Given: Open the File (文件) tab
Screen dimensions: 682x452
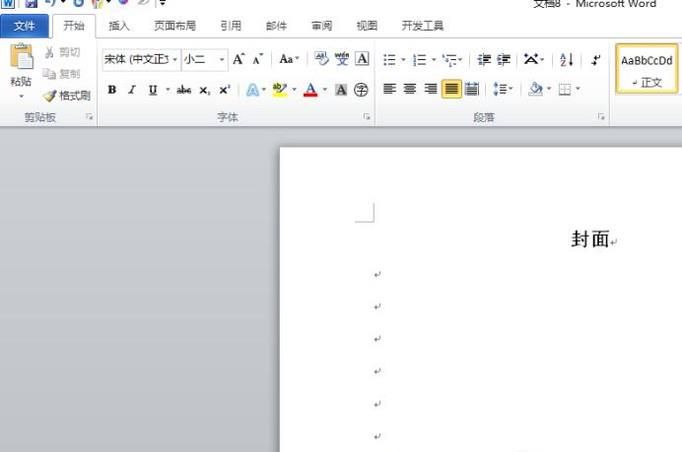Looking at the screenshot, I should click(24, 26).
